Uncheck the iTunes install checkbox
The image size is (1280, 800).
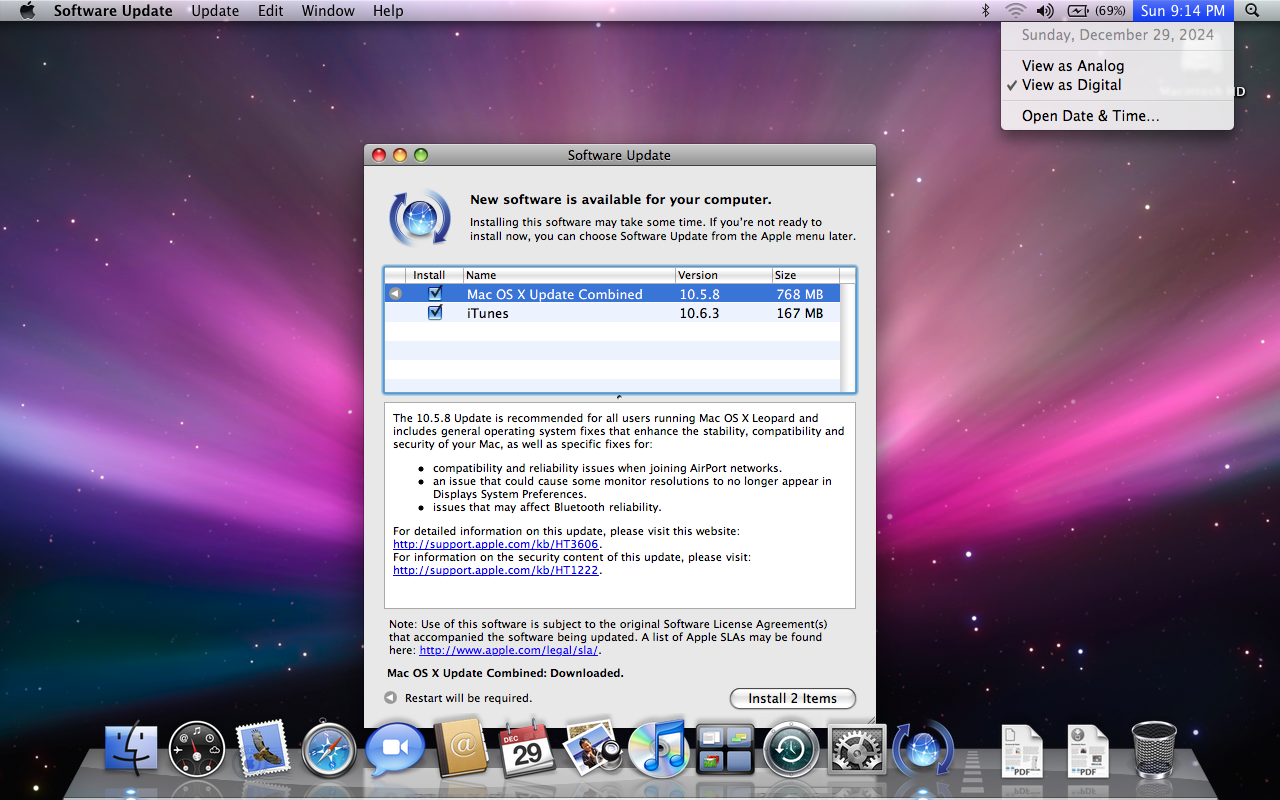click(x=435, y=312)
